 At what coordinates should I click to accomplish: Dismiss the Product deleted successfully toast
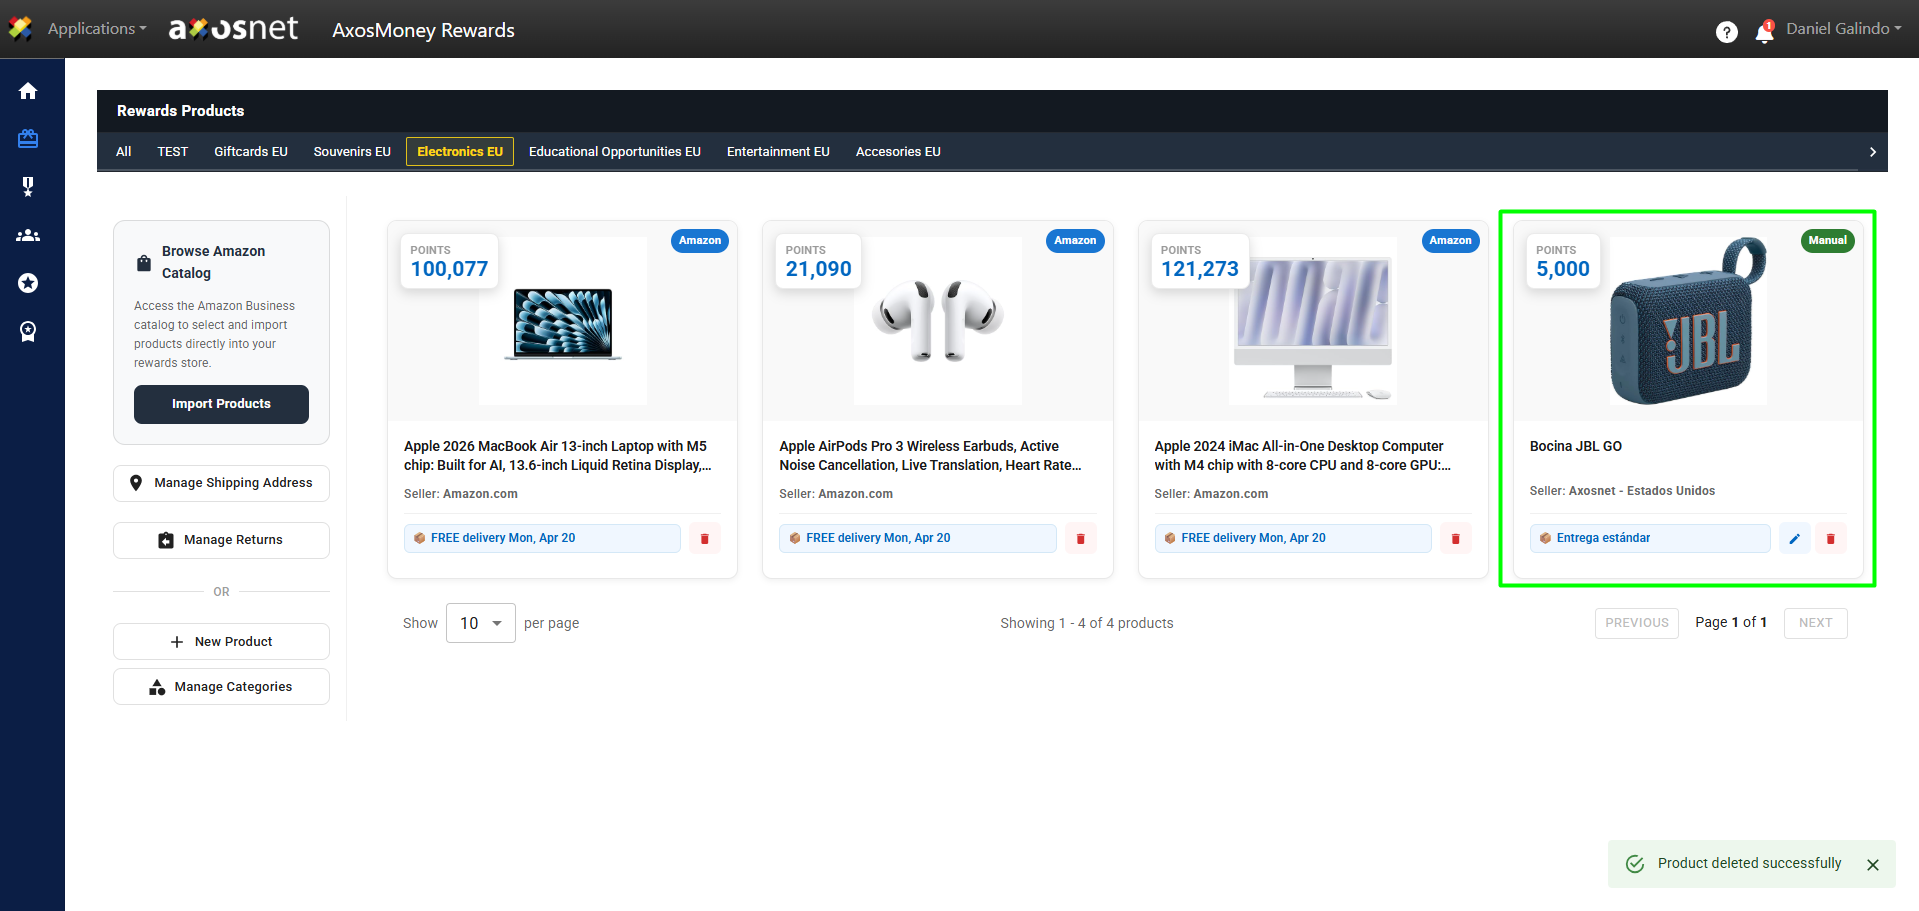click(1872, 865)
